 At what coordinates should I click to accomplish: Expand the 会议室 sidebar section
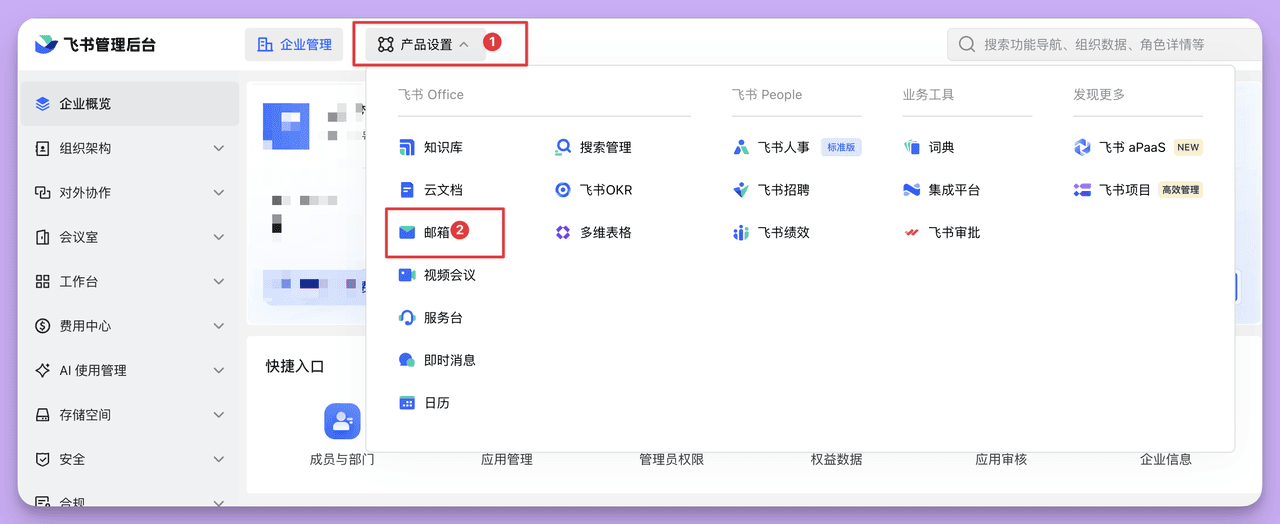(x=219, y=237)
